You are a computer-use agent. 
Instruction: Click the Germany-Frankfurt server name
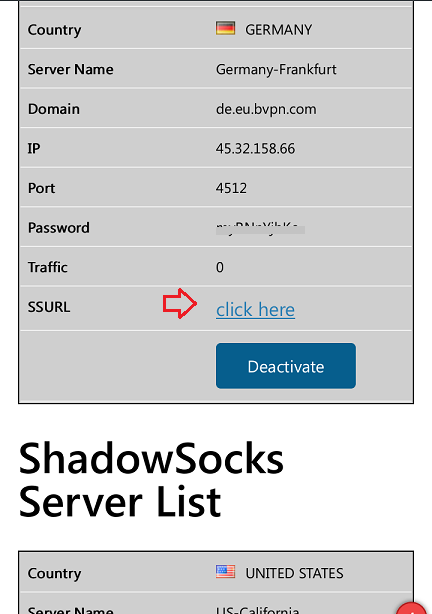click(x=276, y=69)
